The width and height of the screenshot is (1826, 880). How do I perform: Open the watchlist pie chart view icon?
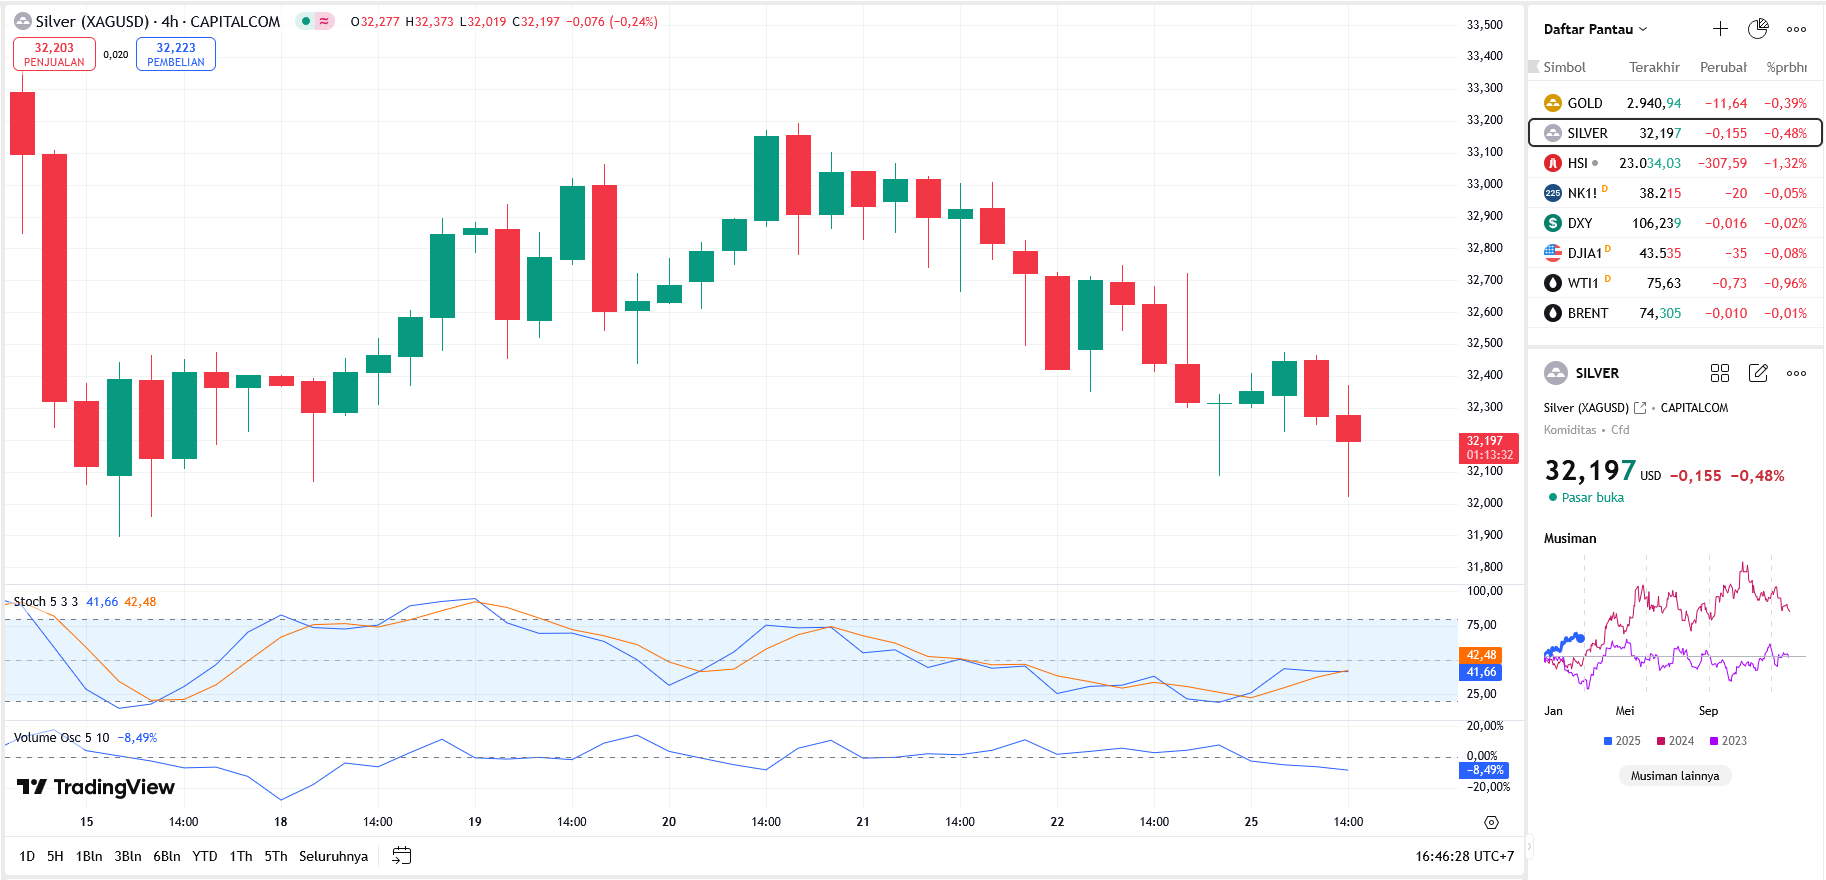(1757, 29)
